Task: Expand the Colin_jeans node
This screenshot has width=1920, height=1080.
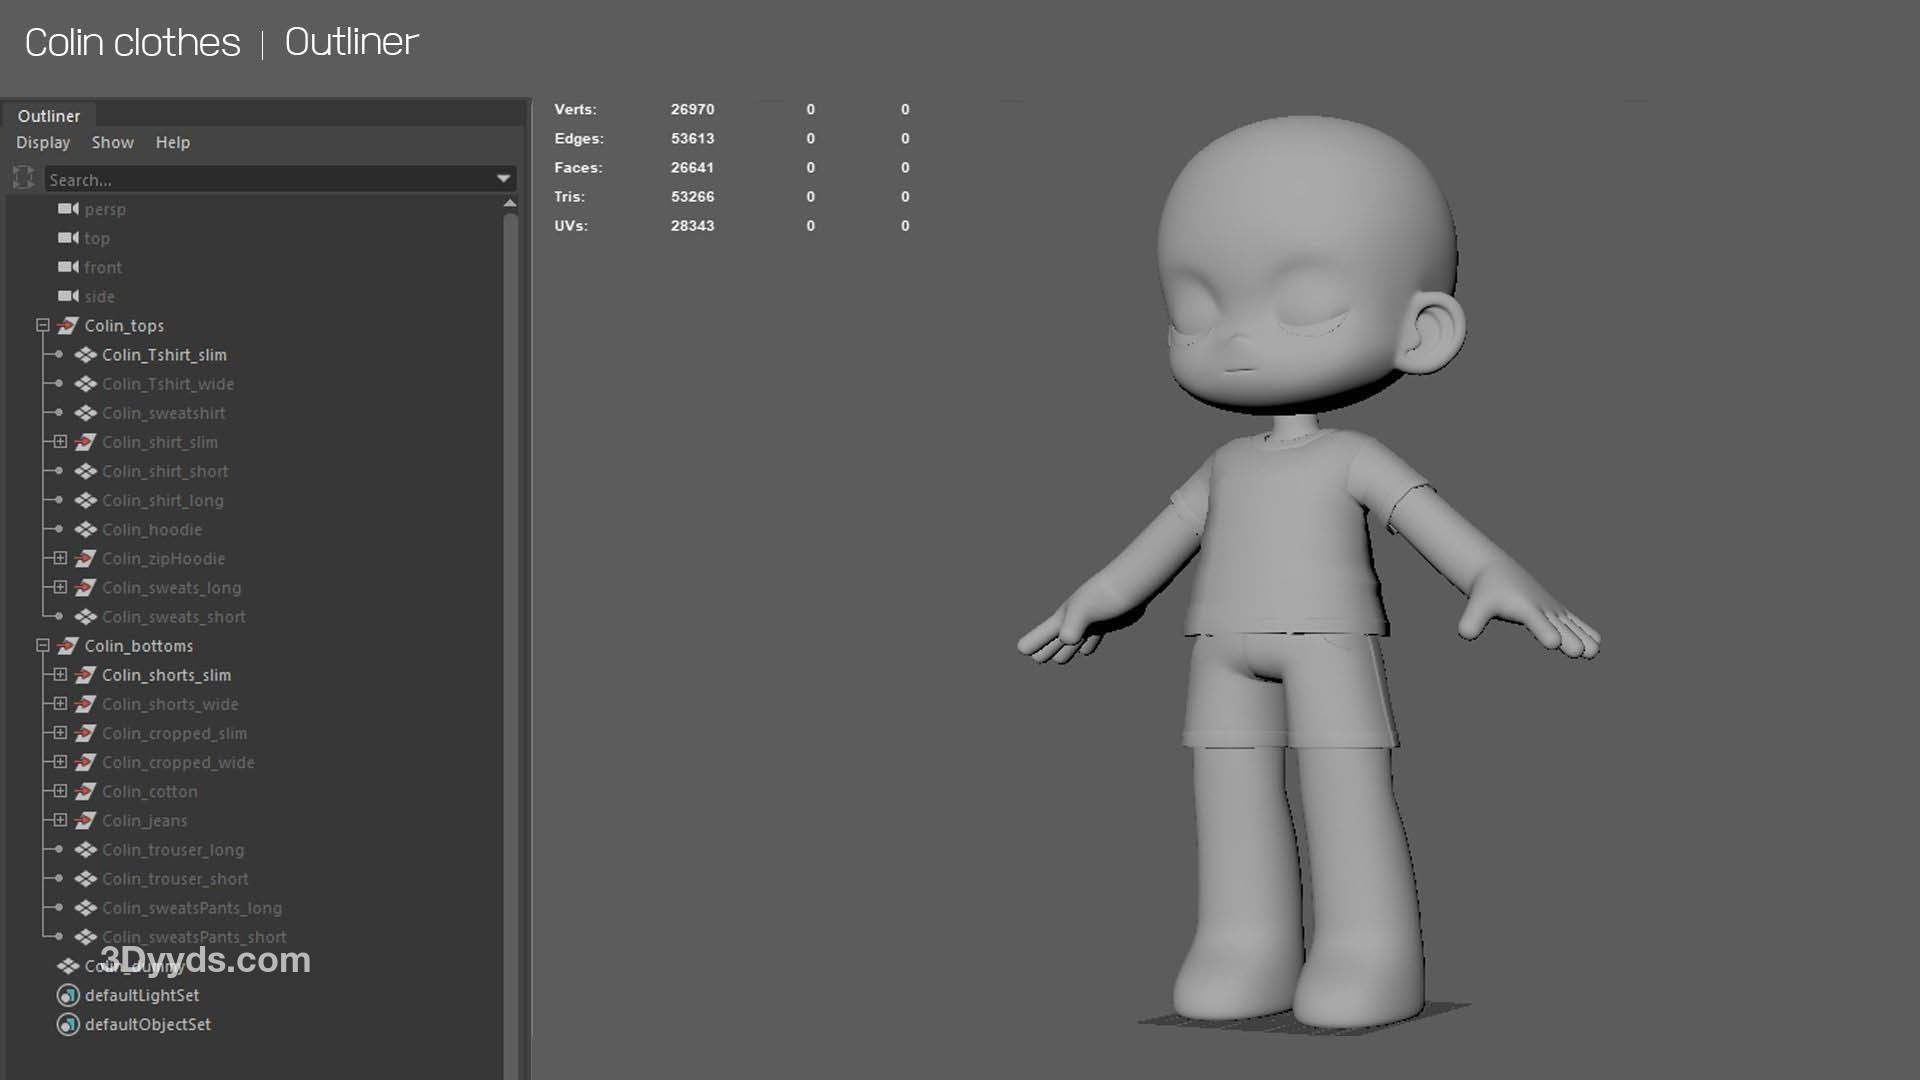Action: pos(60,821)
